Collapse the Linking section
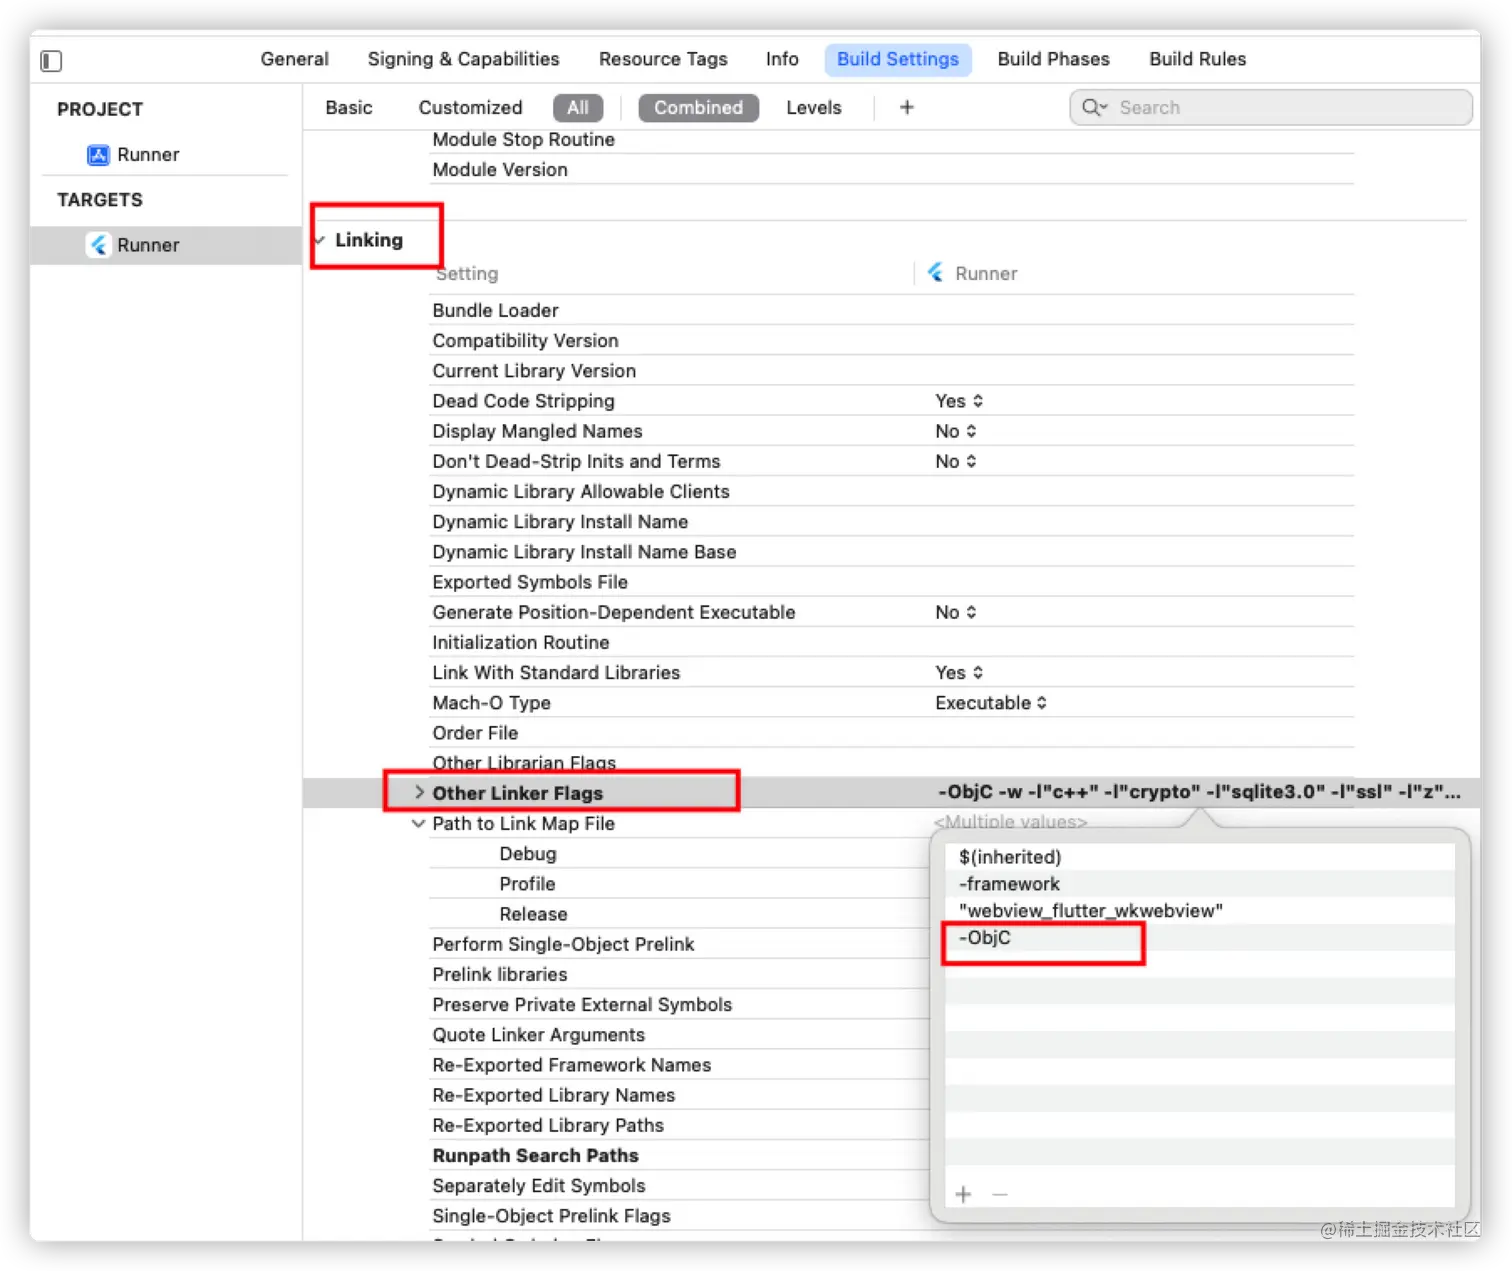Image resolution: width=1512 pixels, height=1271 pixels. pyautogui.click(x=319, y=240)
